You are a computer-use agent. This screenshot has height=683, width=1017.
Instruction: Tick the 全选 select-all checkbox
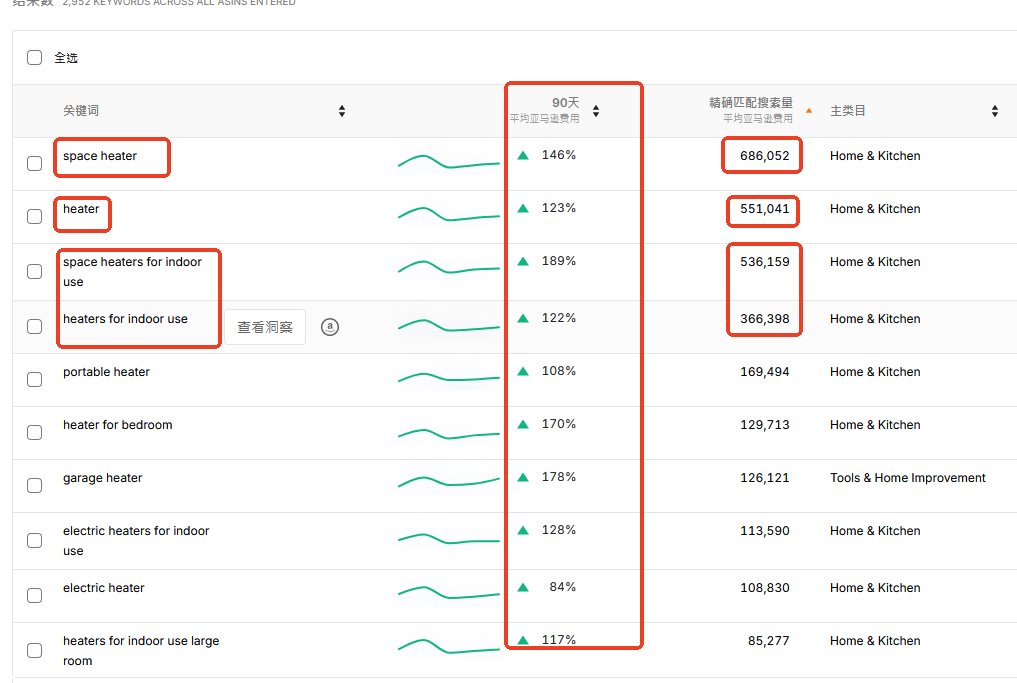tap(34, 58)
